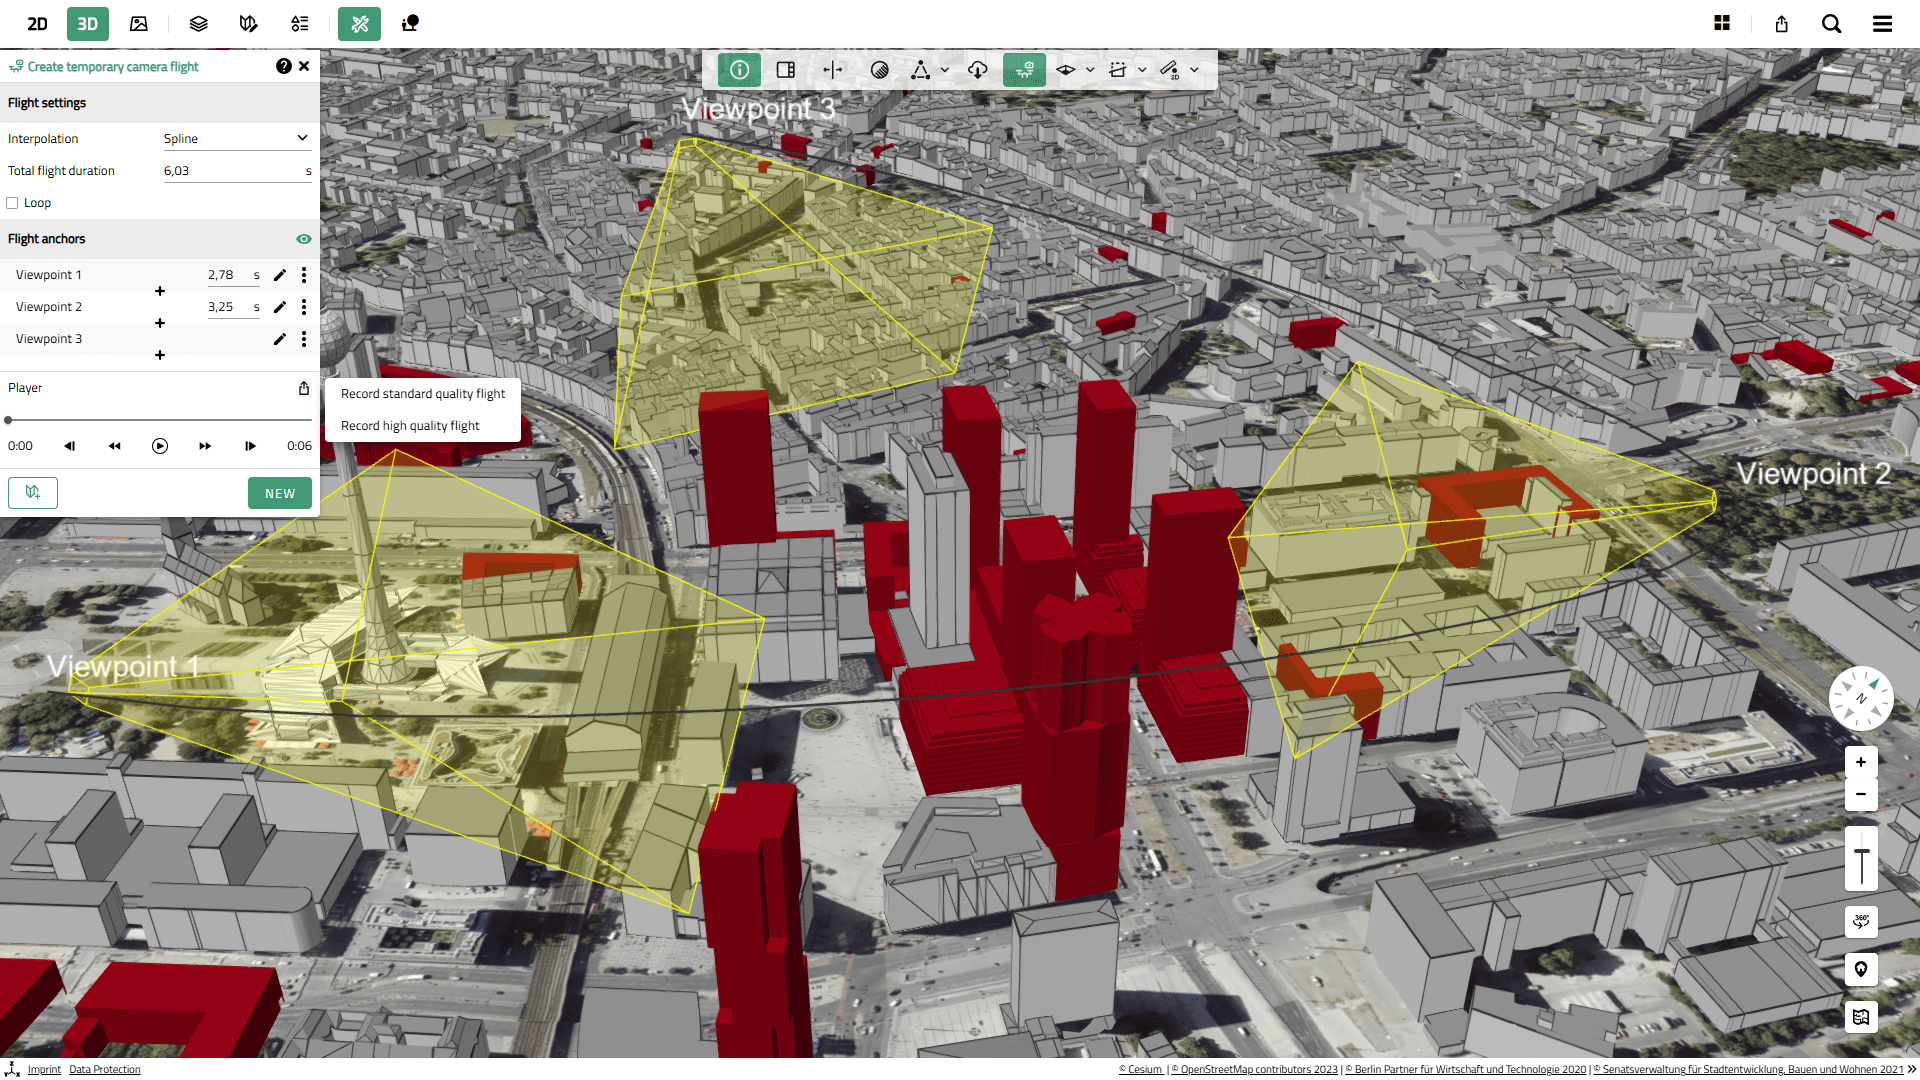Play the camera flight
Viewport: 1920px width, 1080px height.
click(x=160, y=446)
